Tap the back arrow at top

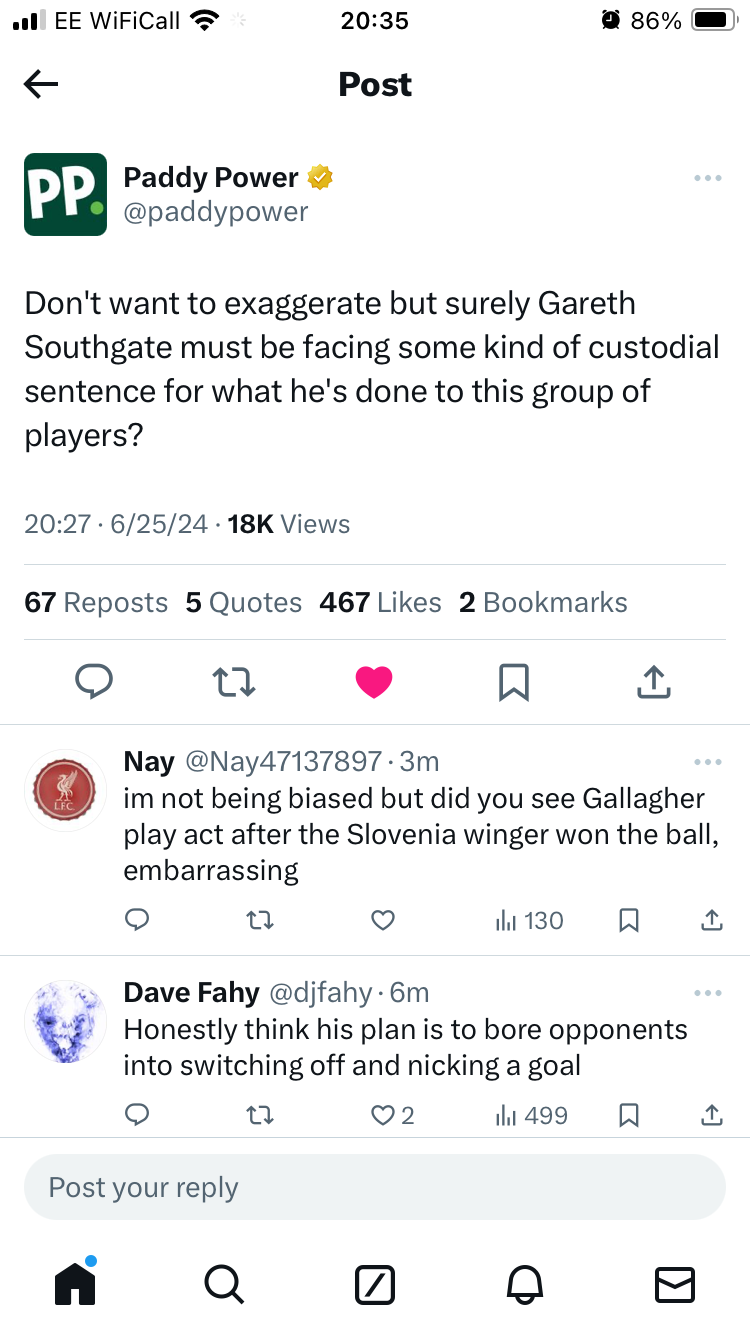[x=41, y=85]
